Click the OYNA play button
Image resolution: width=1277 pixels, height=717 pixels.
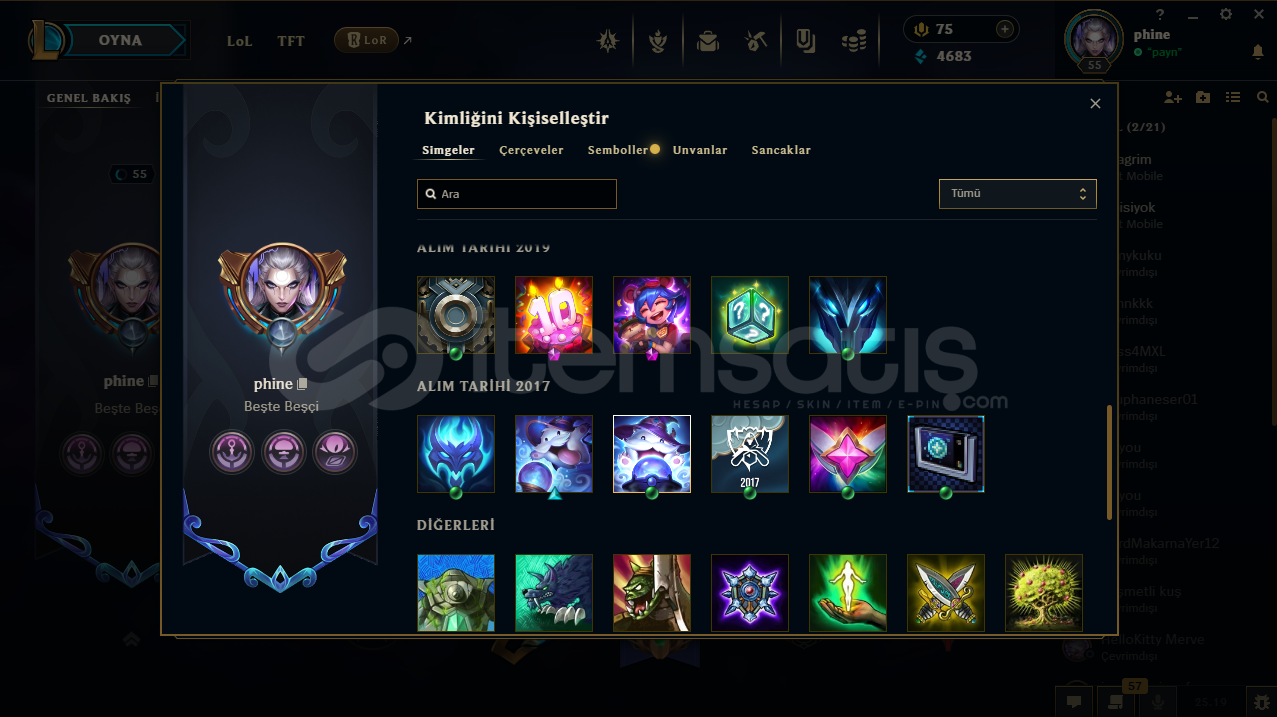pyautogui.click(x=120, y=40)
